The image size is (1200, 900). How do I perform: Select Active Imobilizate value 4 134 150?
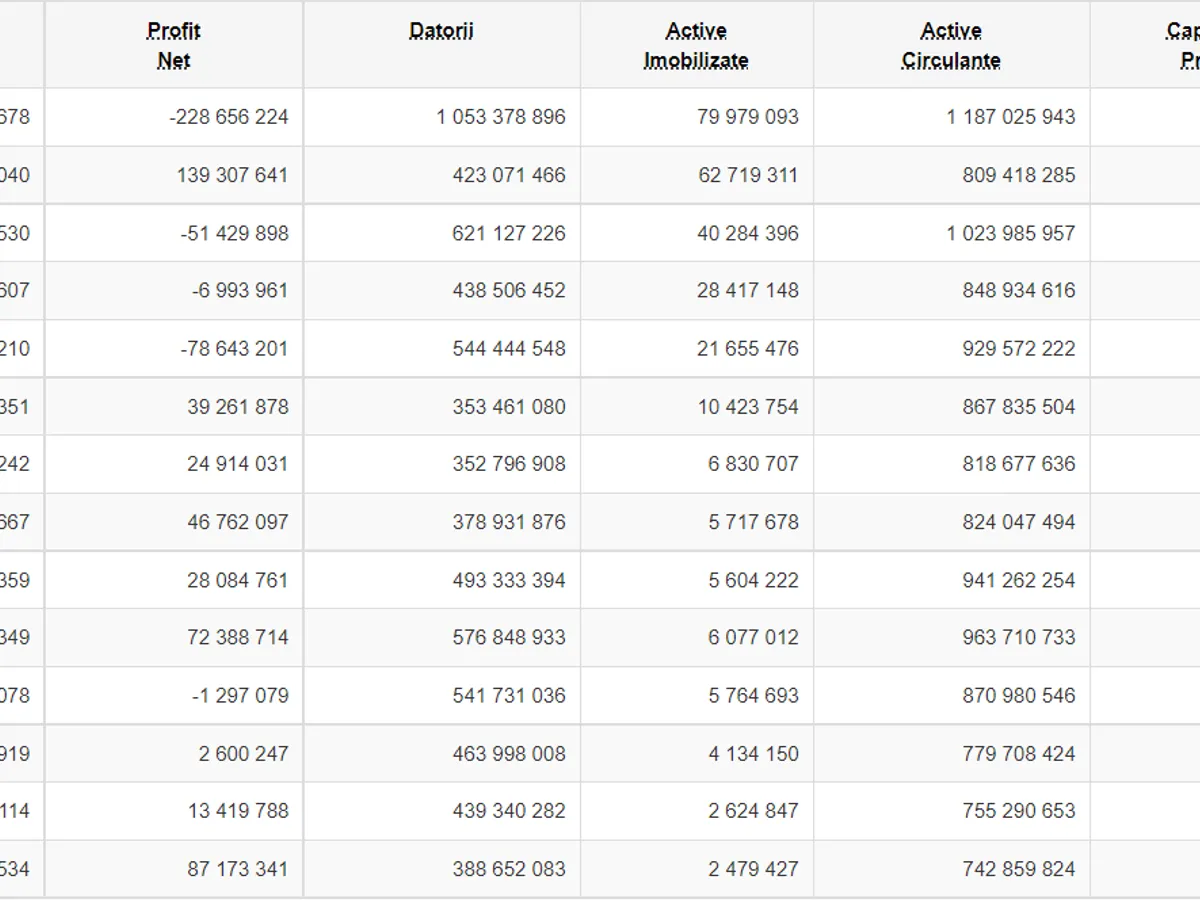(x=753, y=753)
